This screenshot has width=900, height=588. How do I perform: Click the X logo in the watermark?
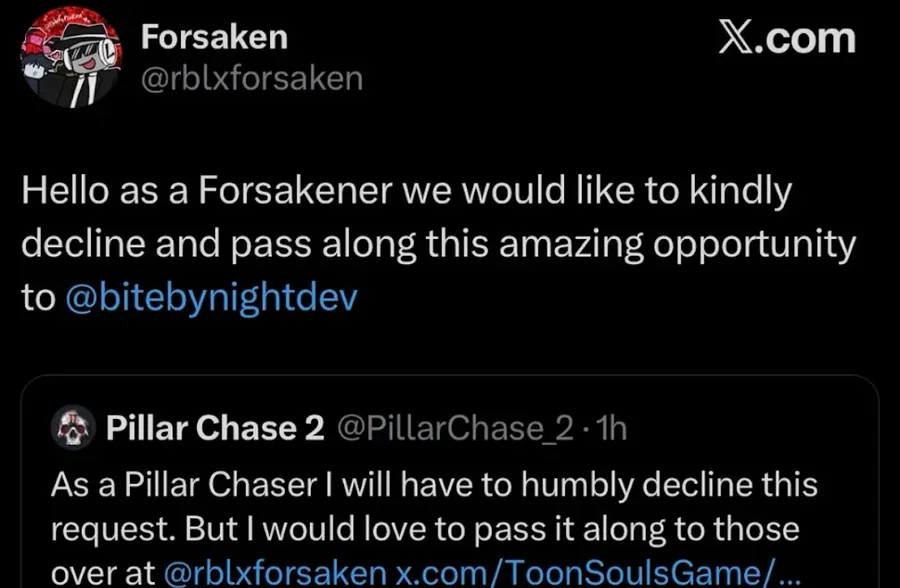click(735, 38)
